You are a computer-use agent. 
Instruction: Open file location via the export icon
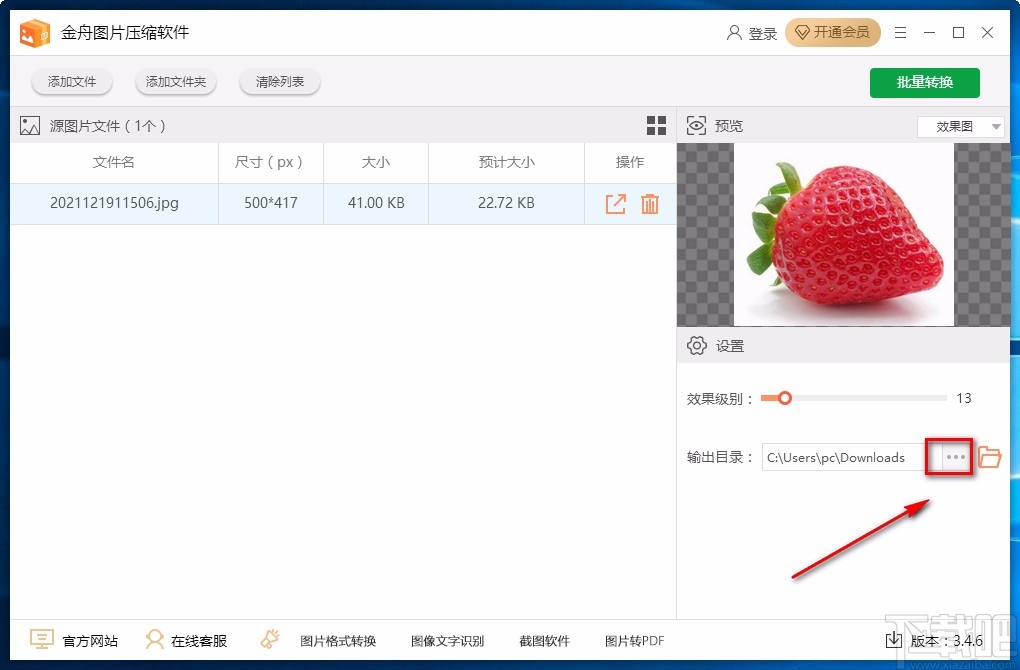coord(616,203)
